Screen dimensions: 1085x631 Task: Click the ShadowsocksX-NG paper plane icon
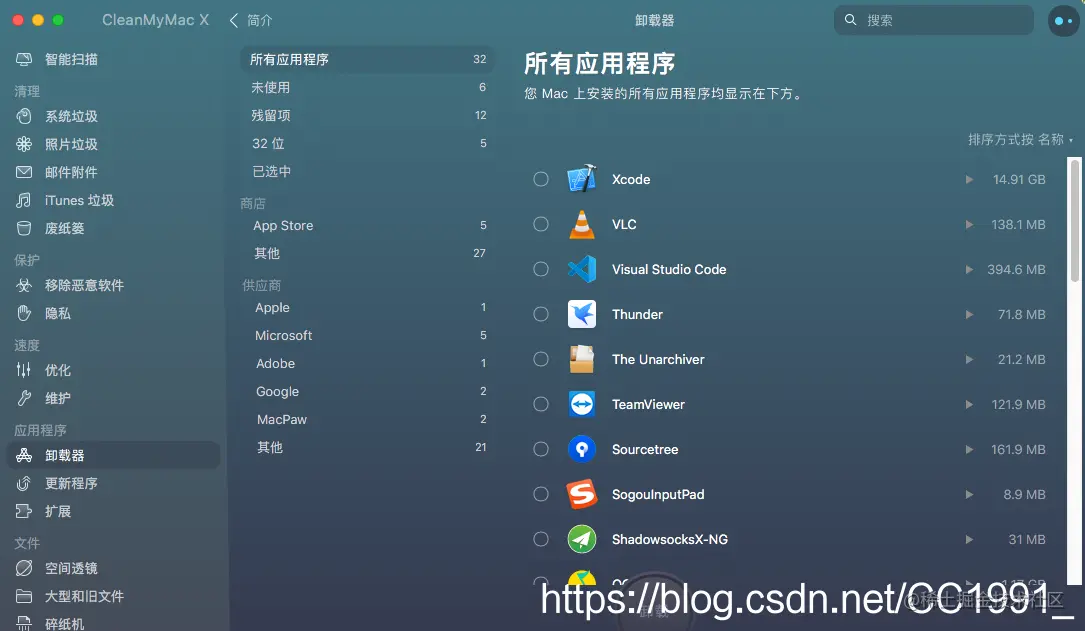pos(582,539)
